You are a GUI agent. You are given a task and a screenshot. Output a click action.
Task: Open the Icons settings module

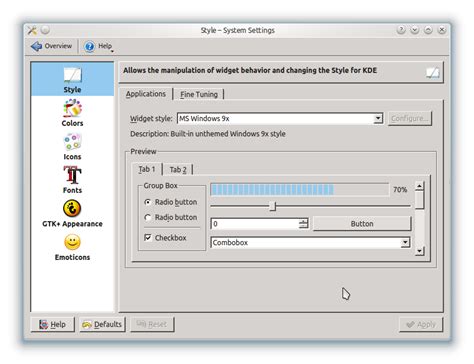72,147
